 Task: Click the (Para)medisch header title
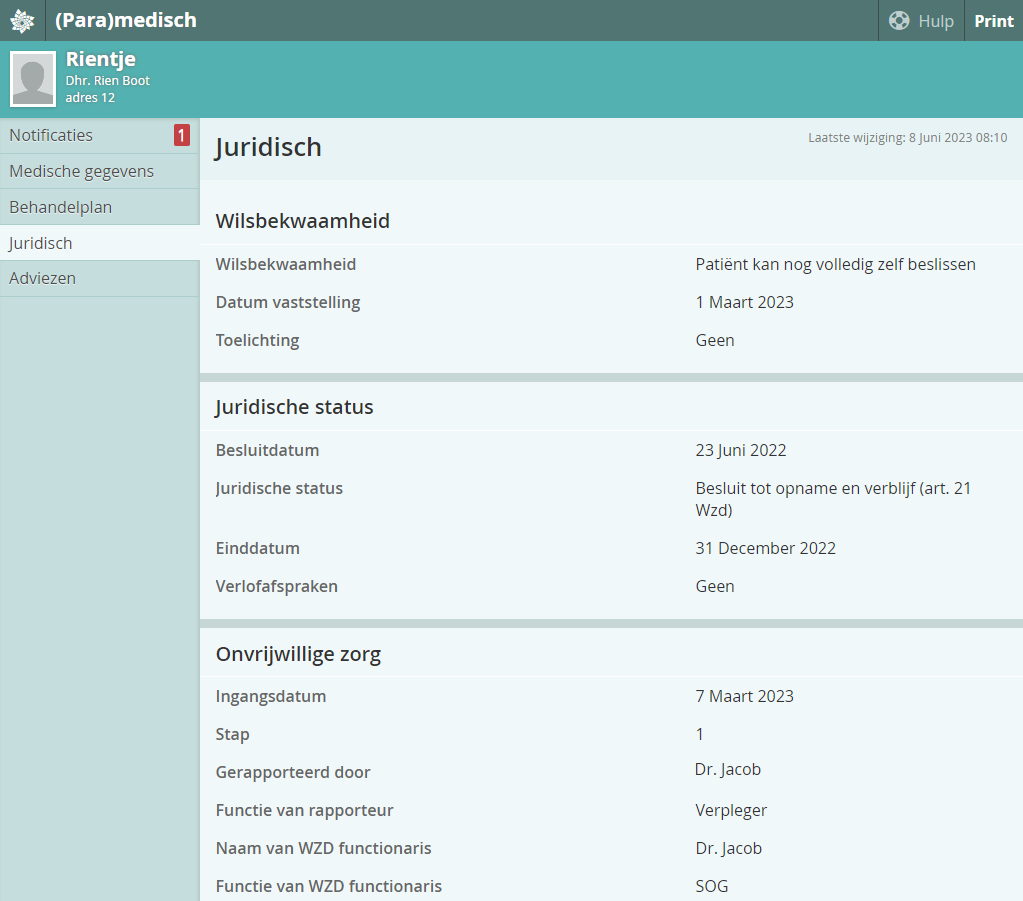126,21
